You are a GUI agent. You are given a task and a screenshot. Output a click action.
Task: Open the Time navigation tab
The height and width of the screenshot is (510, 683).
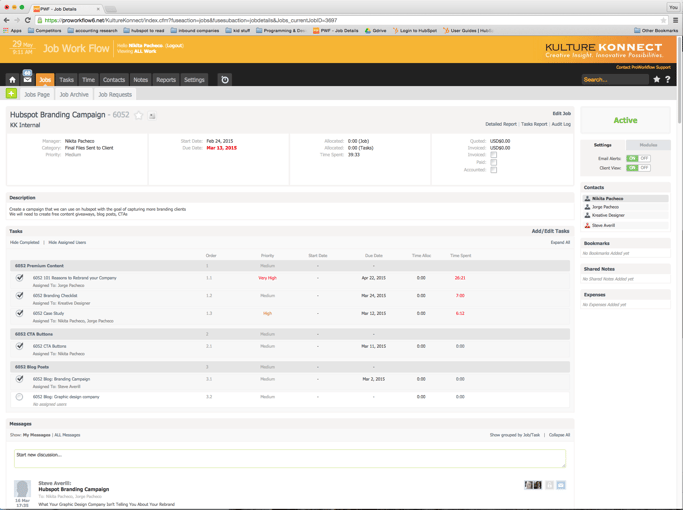click(x=88, y=80)
